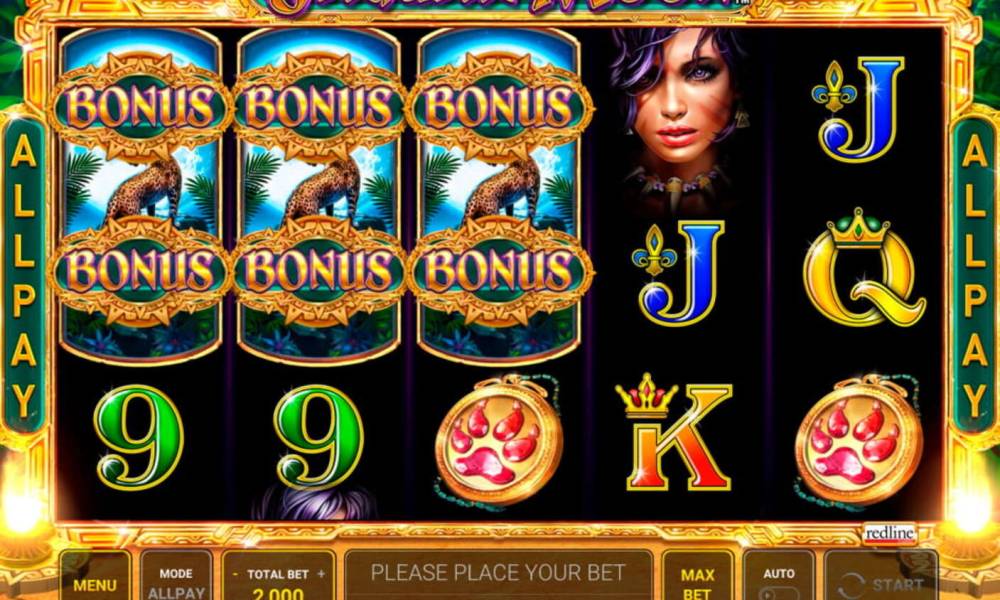Click the PLEASE PLACE YOUR BET message bar
The width and height of the screenshot is (1000, 600).
498,574
